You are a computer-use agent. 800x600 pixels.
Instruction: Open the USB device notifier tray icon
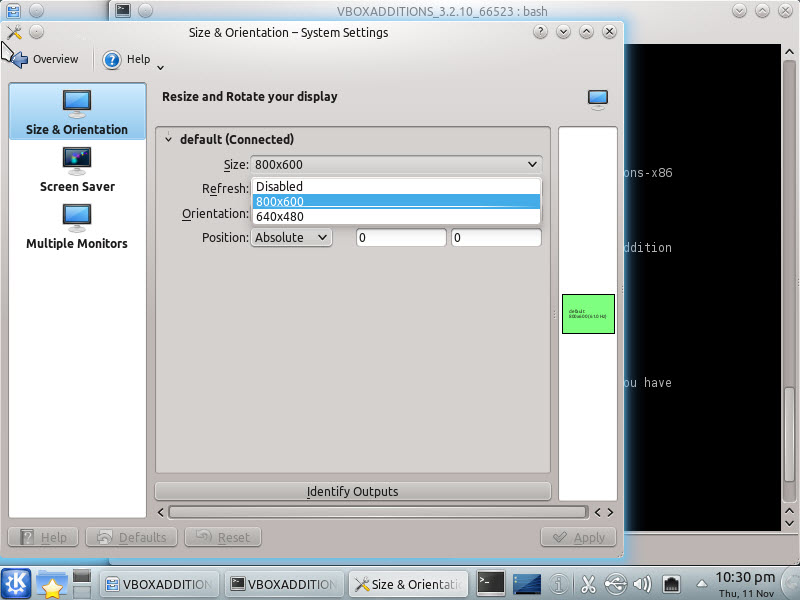click(615, 584)
